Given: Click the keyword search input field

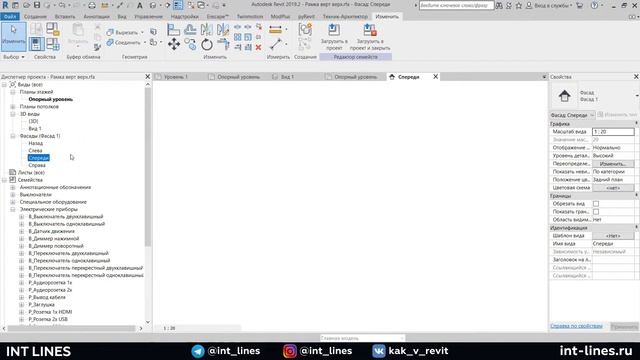Looking at the screenshot, I should pyautogui.click(x=456, y=5).
